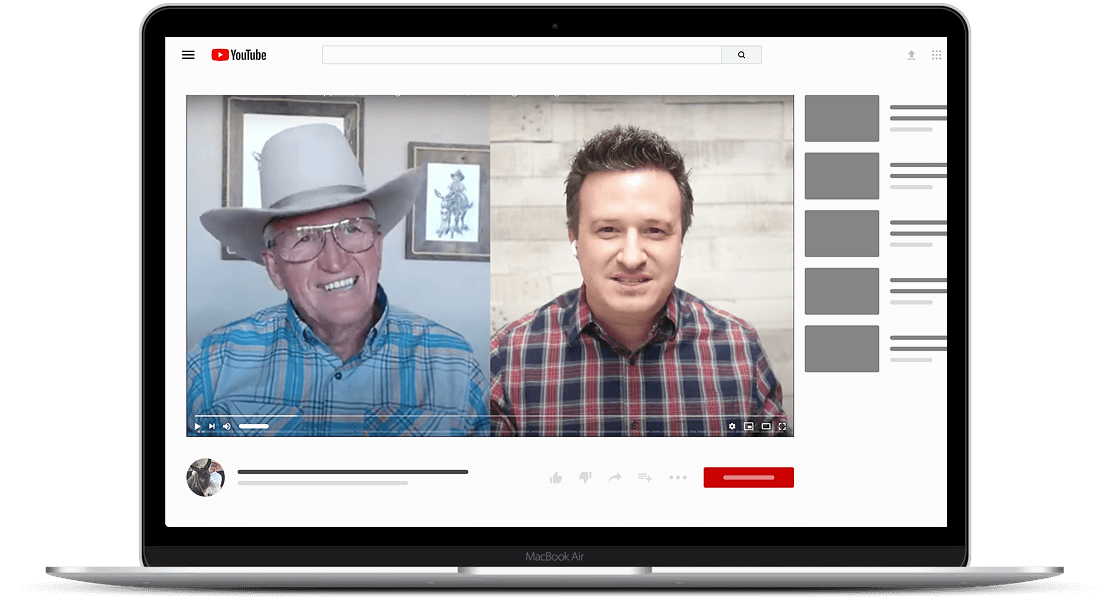The width and height of the screenshot is (1110, 598).
Task: Toggle theater mode view
Action: 766,426
